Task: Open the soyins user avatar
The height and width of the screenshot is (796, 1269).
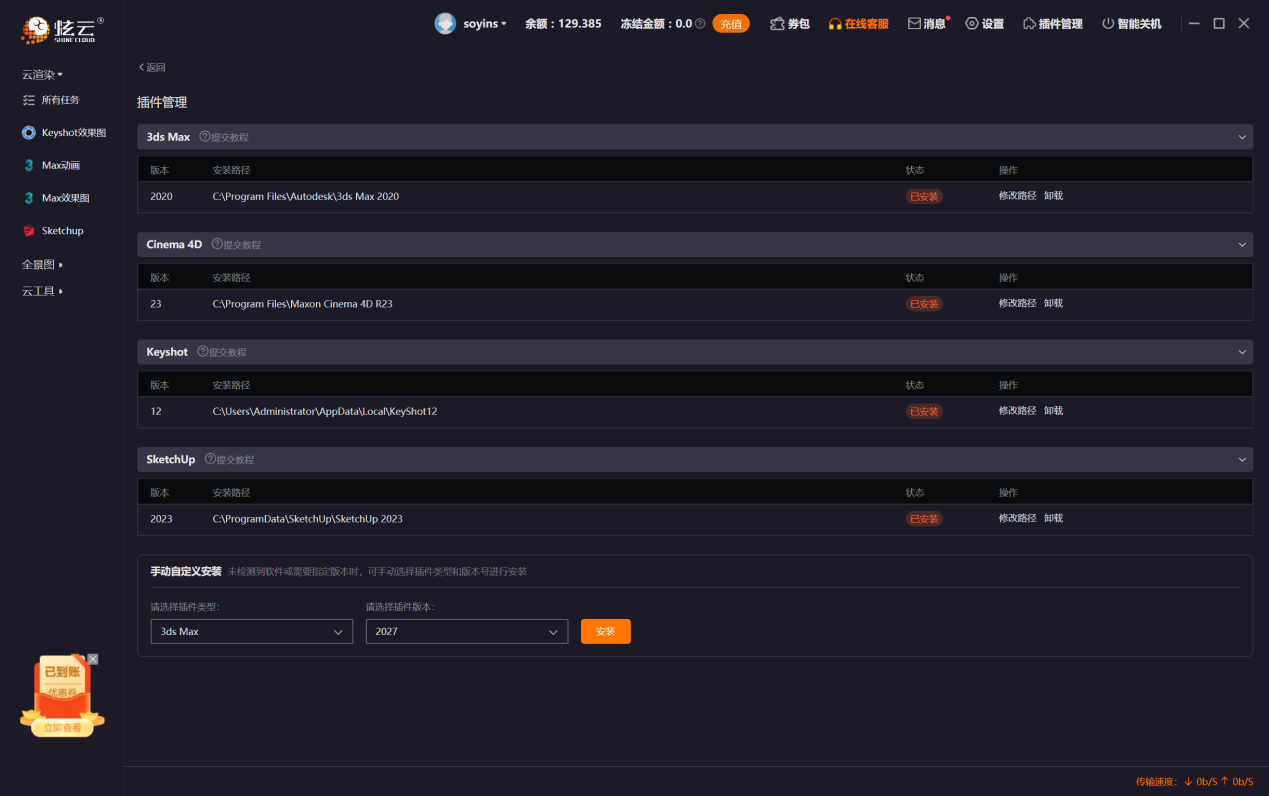Action: coord(445,23)
